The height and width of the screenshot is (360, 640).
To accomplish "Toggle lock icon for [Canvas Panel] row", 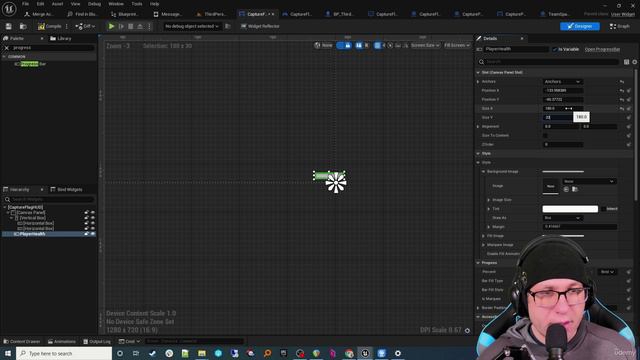I will point(86,213).
